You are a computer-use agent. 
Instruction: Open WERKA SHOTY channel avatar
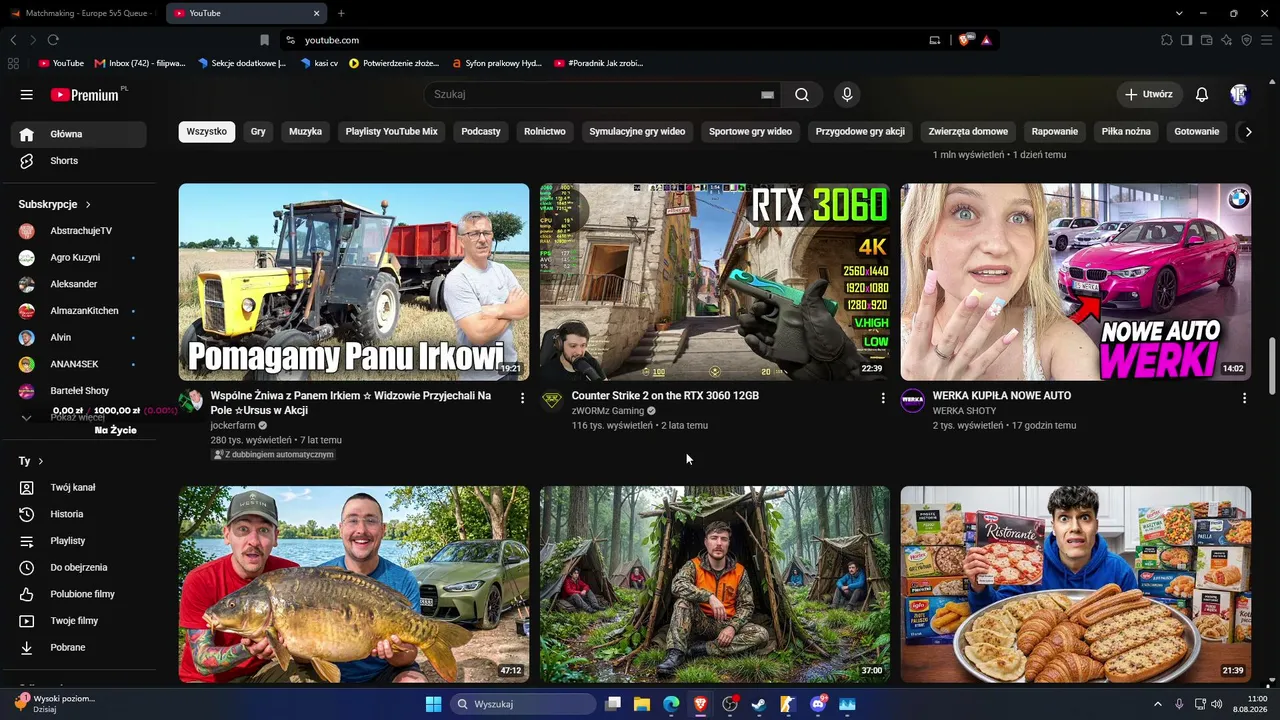pos(913,401)
